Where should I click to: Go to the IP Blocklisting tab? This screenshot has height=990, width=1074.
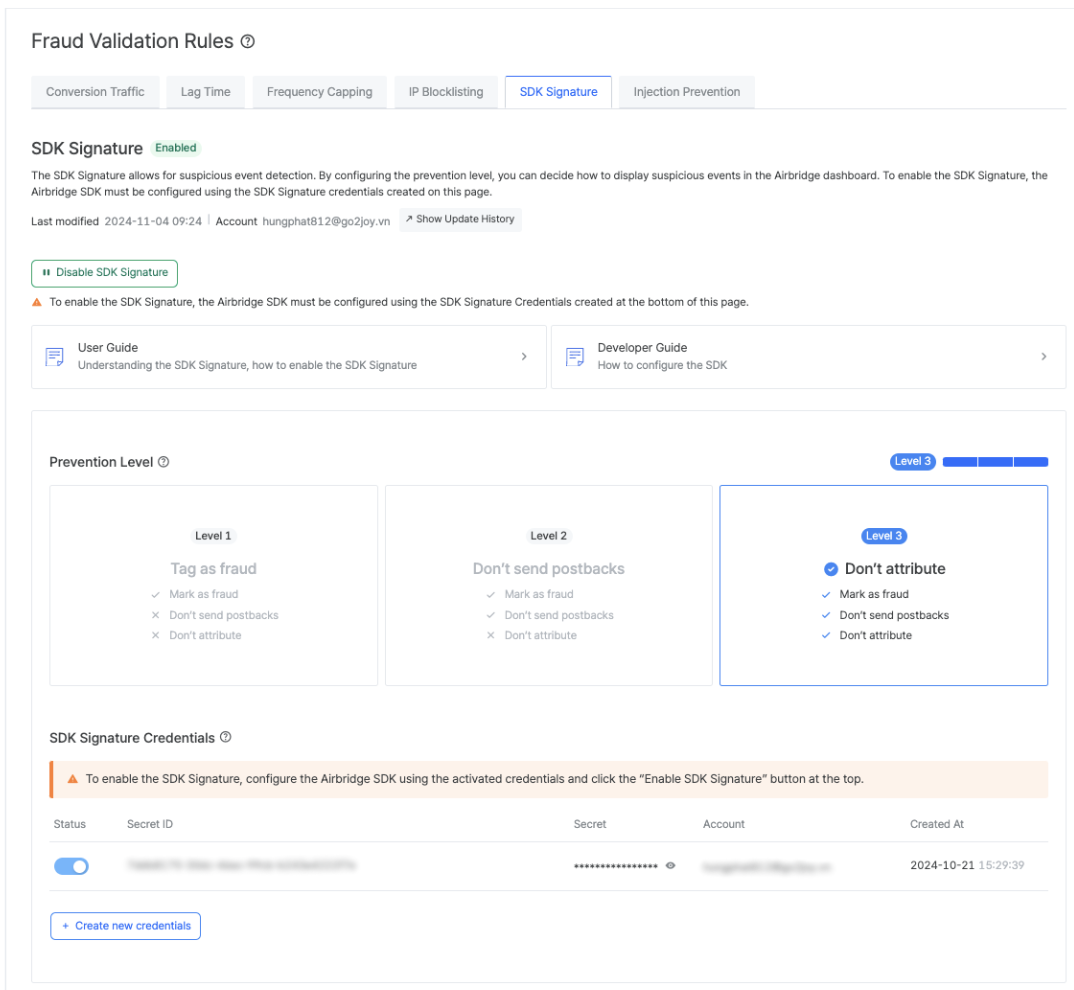pos(445,92)
